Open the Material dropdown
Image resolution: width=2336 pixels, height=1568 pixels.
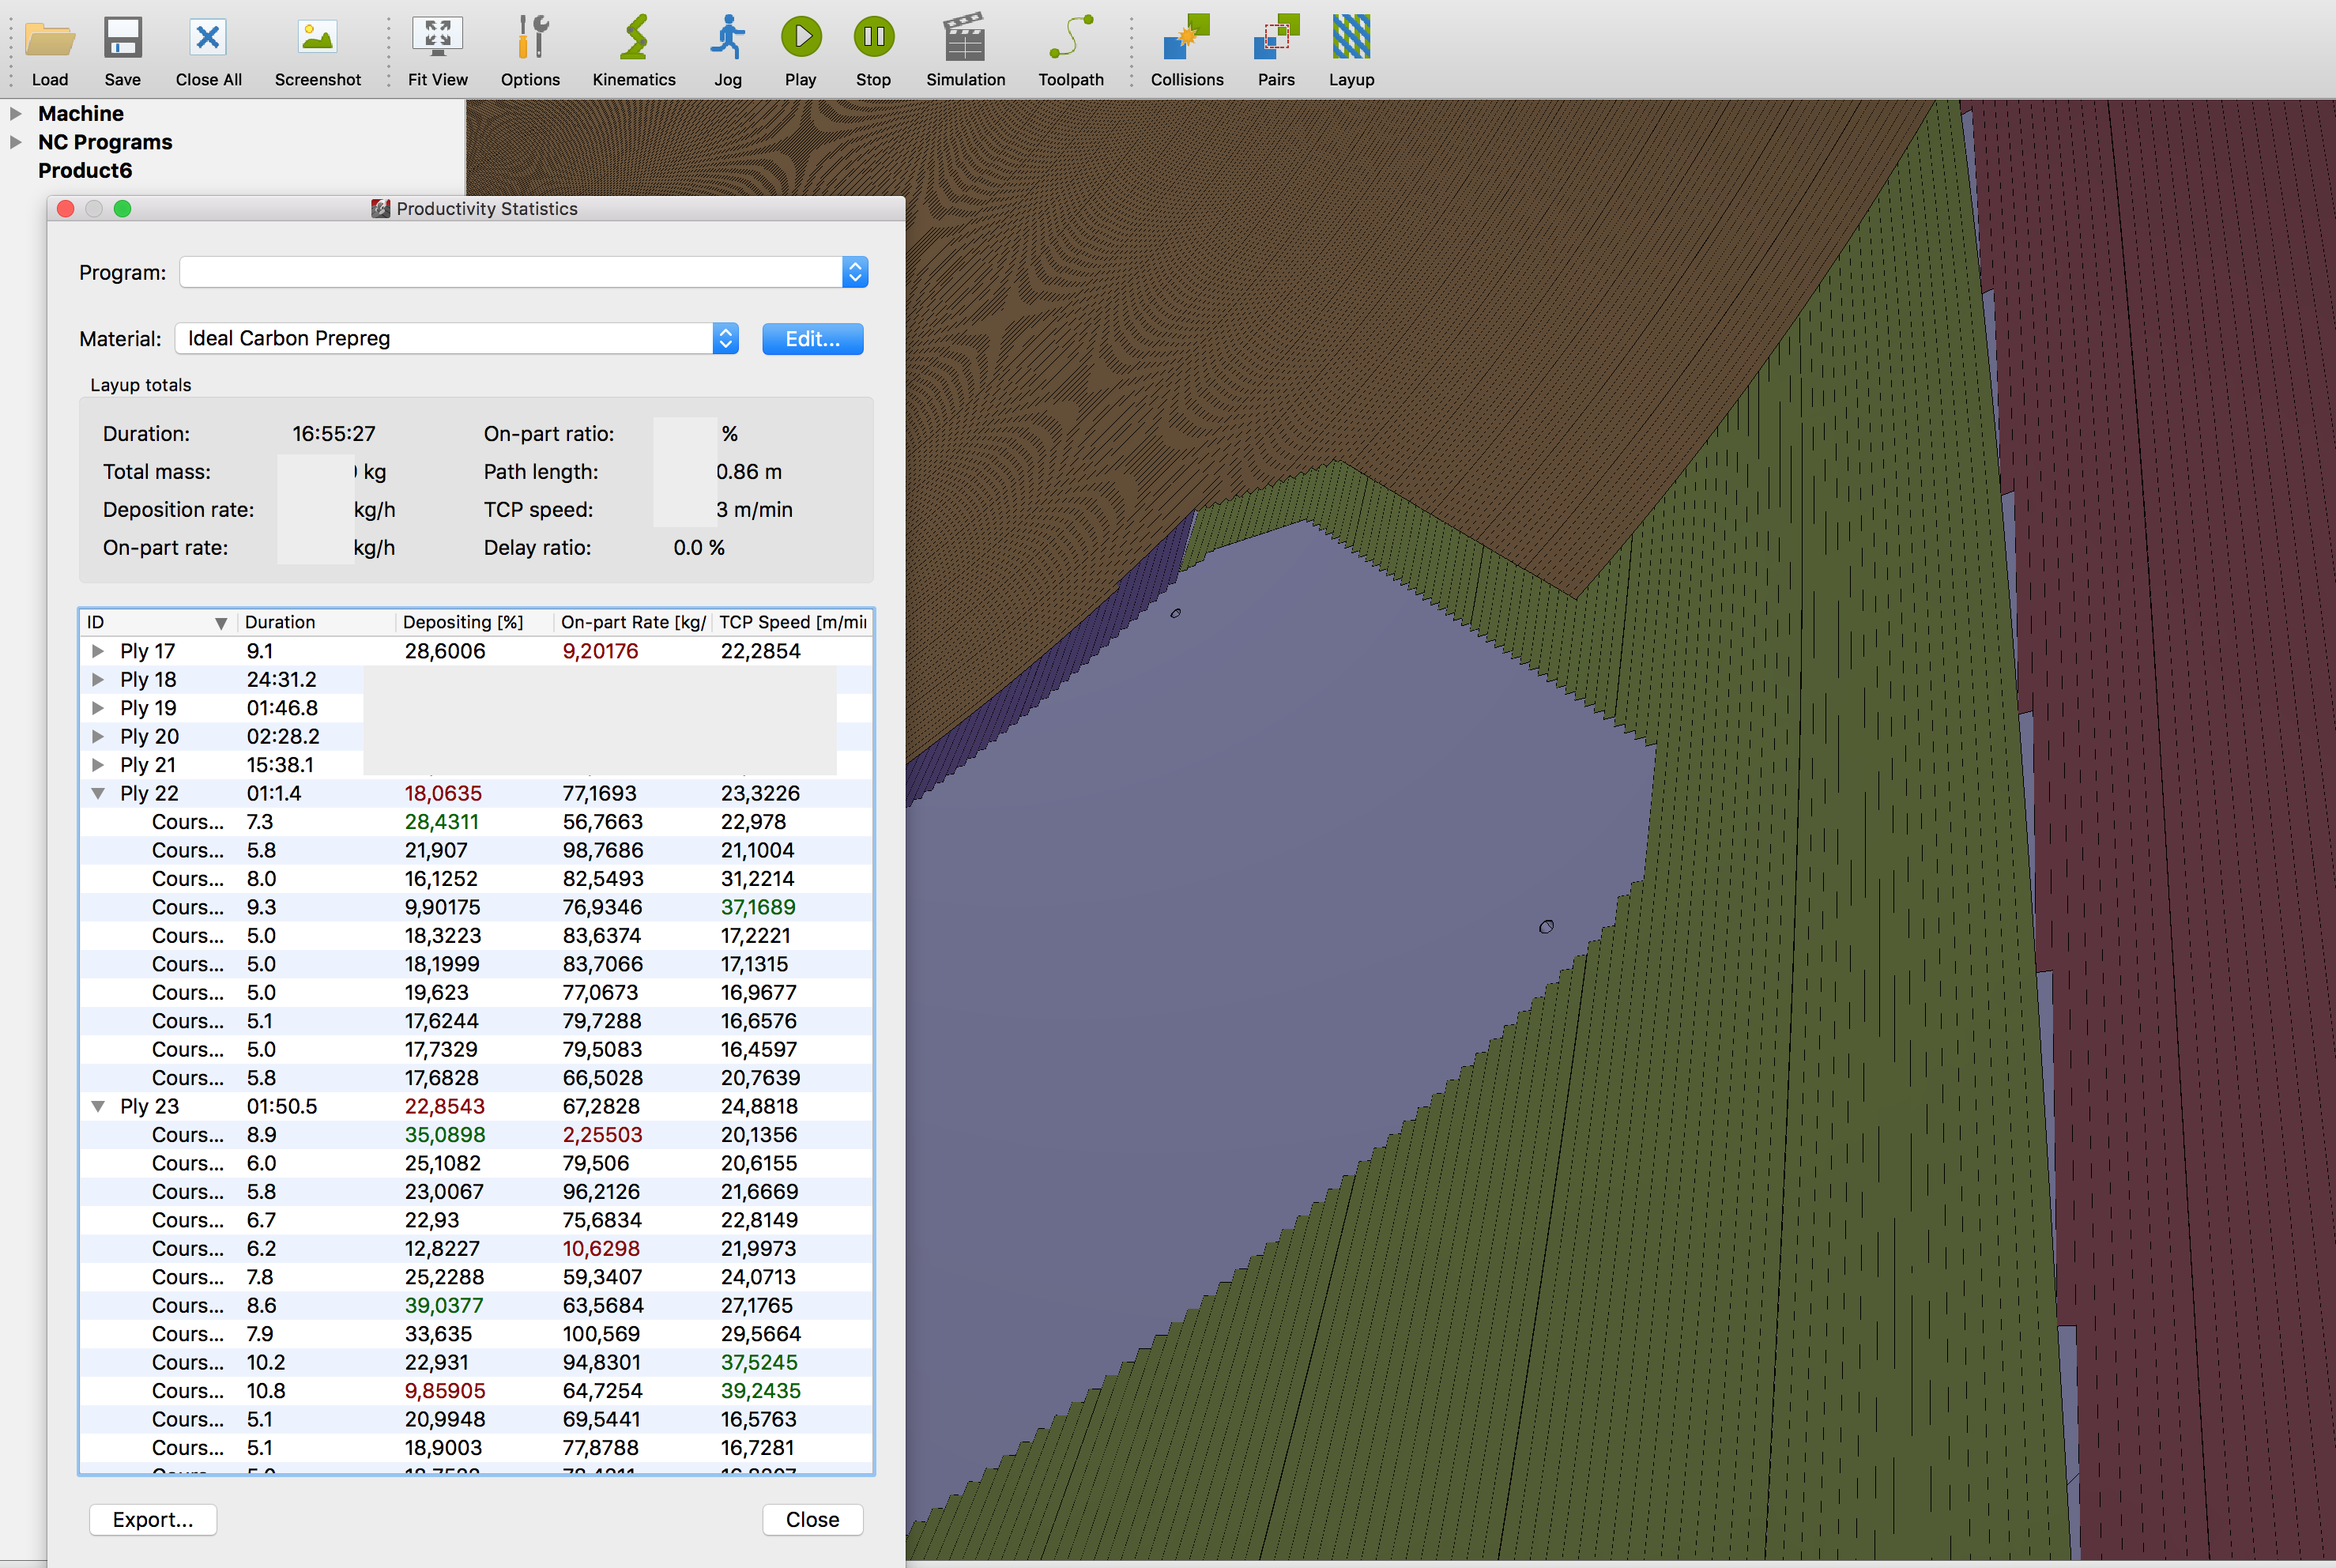click(725, 338)
